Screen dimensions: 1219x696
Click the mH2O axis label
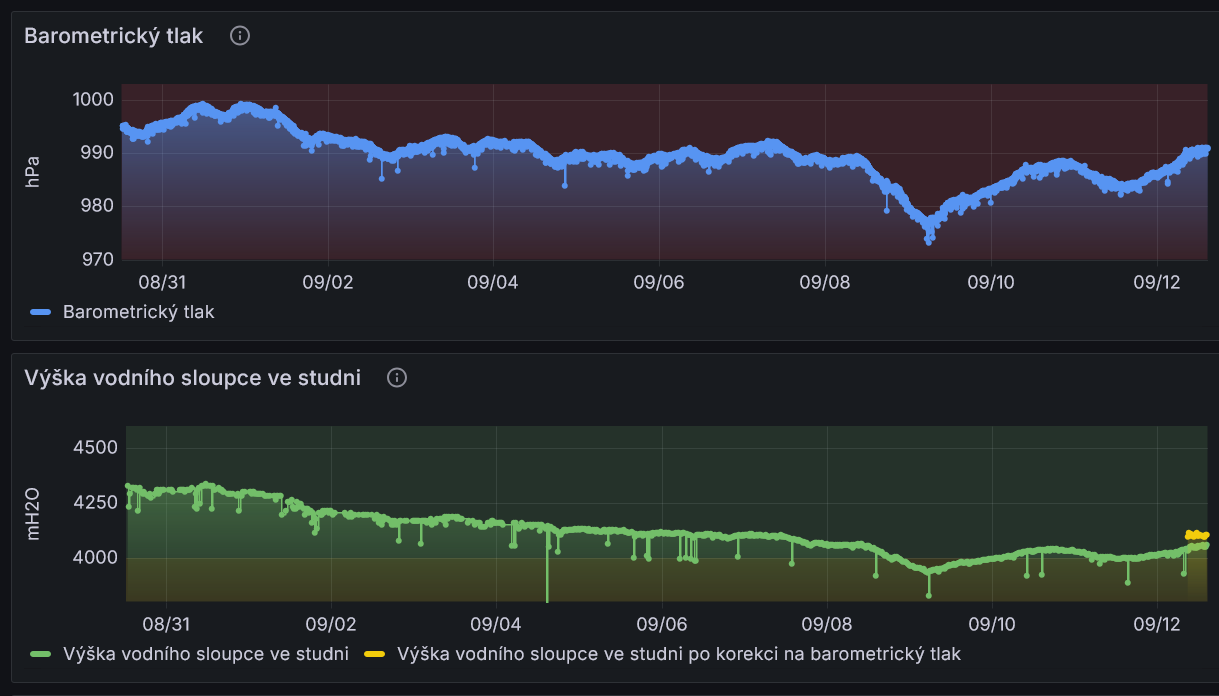pos(32,515)
